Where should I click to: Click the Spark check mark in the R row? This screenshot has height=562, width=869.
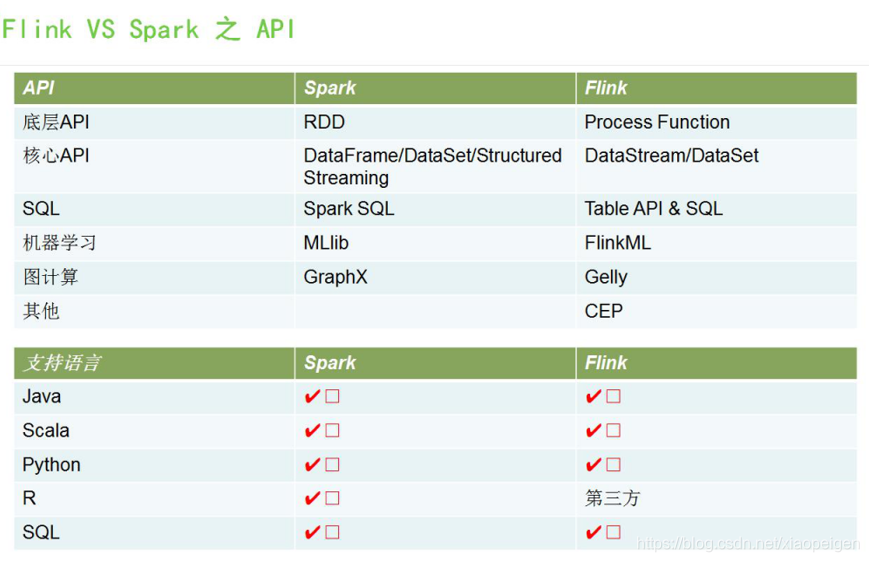click(x=313, y=498)
